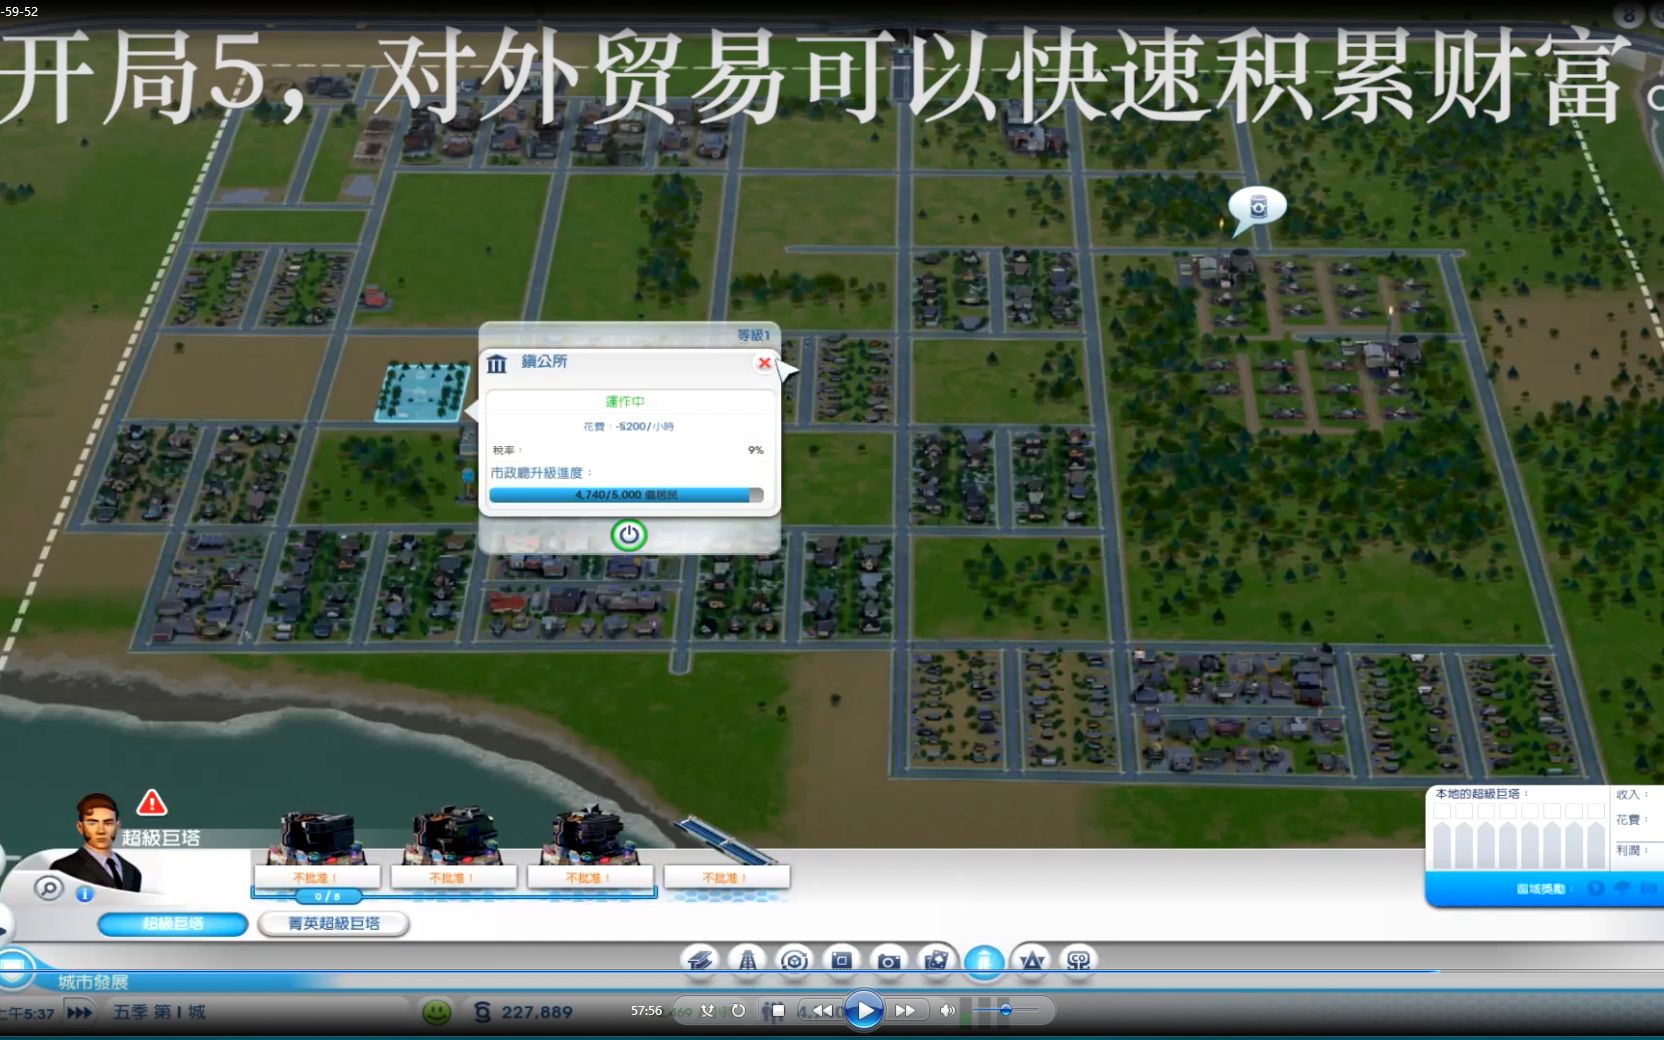Toggle shuffle mode in media player
The image size is (1664, 1040).
[x=708, y=1010]
